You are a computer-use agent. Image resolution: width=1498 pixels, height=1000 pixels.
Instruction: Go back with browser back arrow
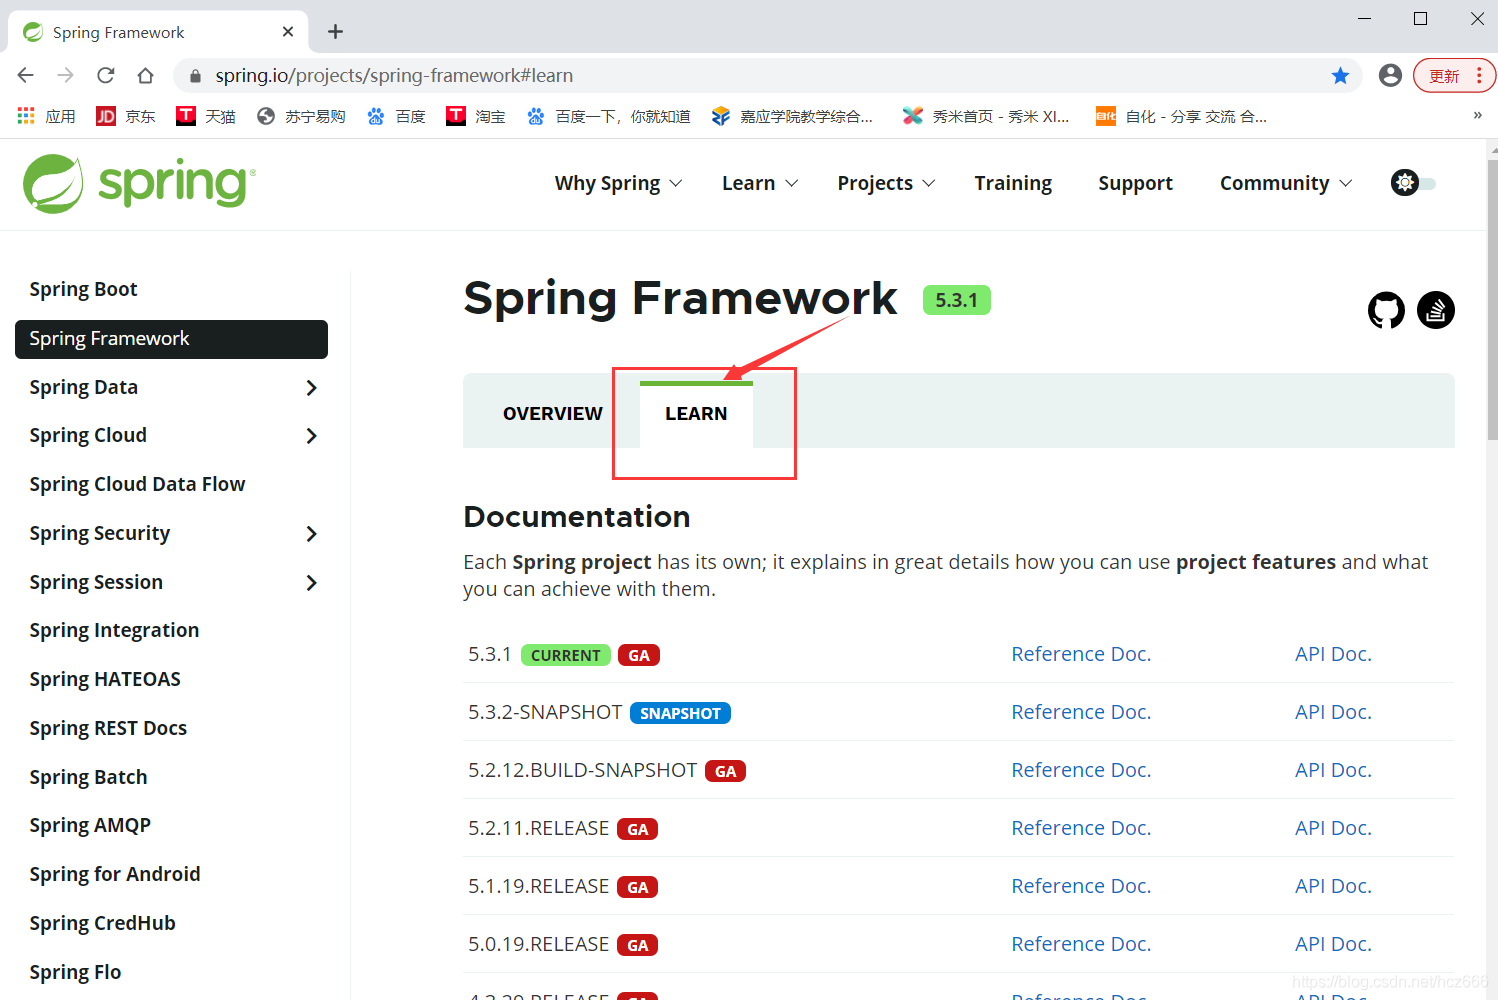pyautogui.click(x=26, y=75)
